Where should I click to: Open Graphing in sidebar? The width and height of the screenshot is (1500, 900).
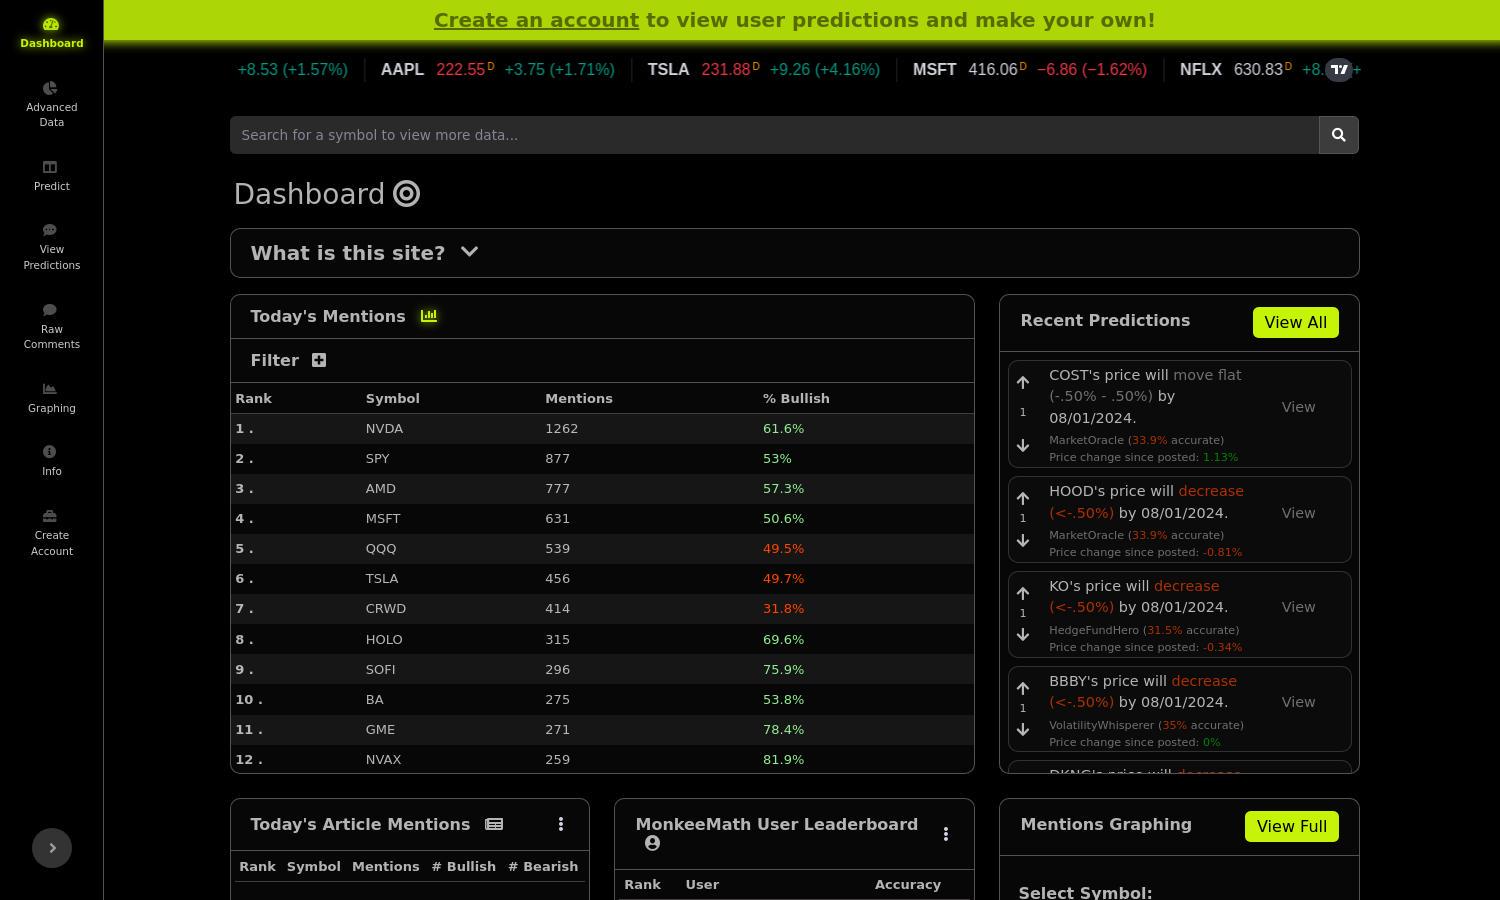51,397
